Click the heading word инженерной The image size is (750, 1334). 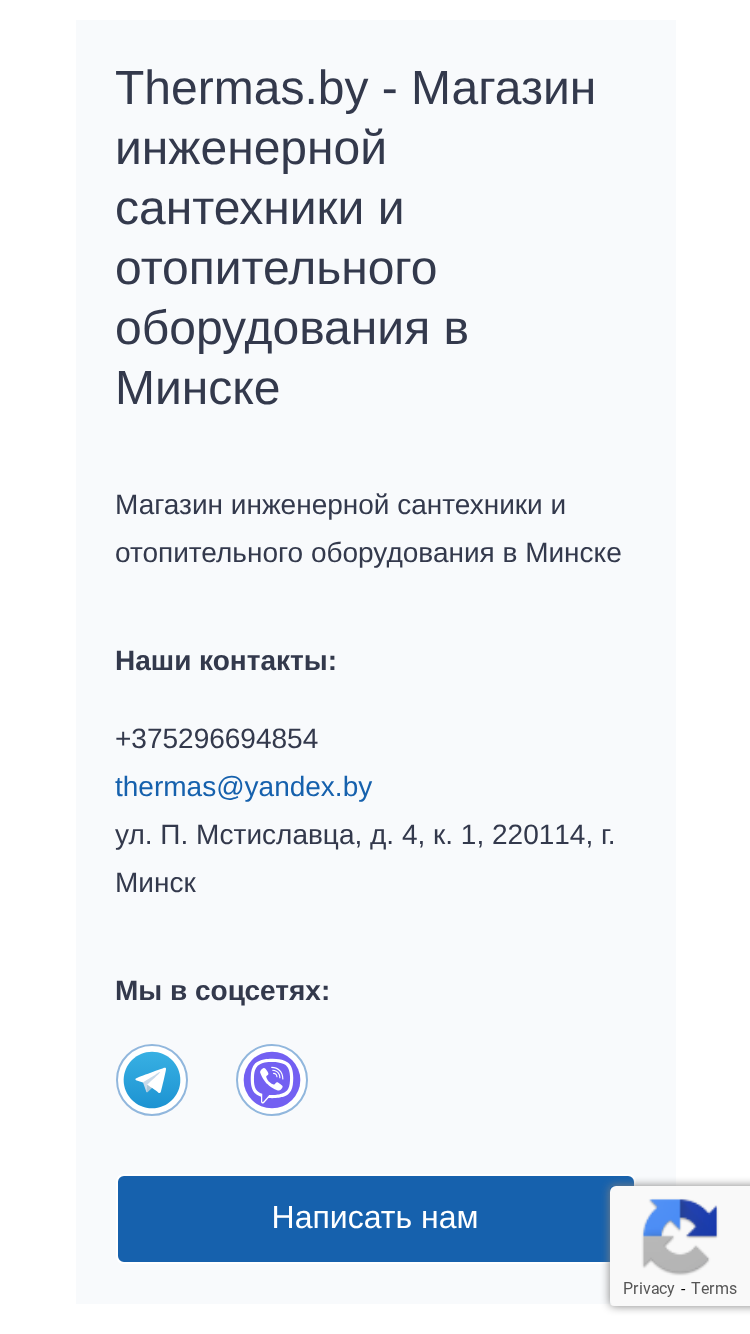point(251,150)
